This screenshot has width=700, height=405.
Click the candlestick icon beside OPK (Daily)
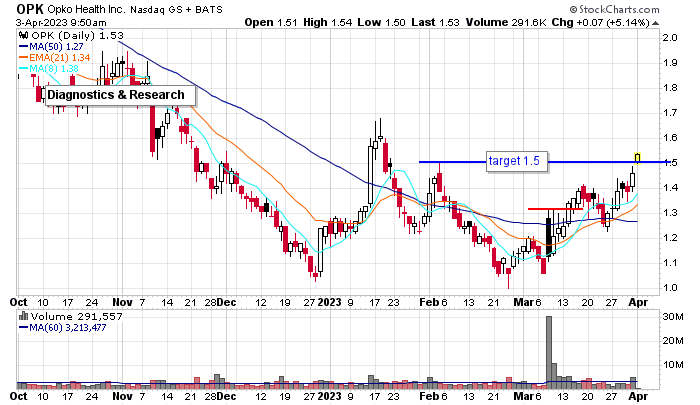[x=24, y=35]
